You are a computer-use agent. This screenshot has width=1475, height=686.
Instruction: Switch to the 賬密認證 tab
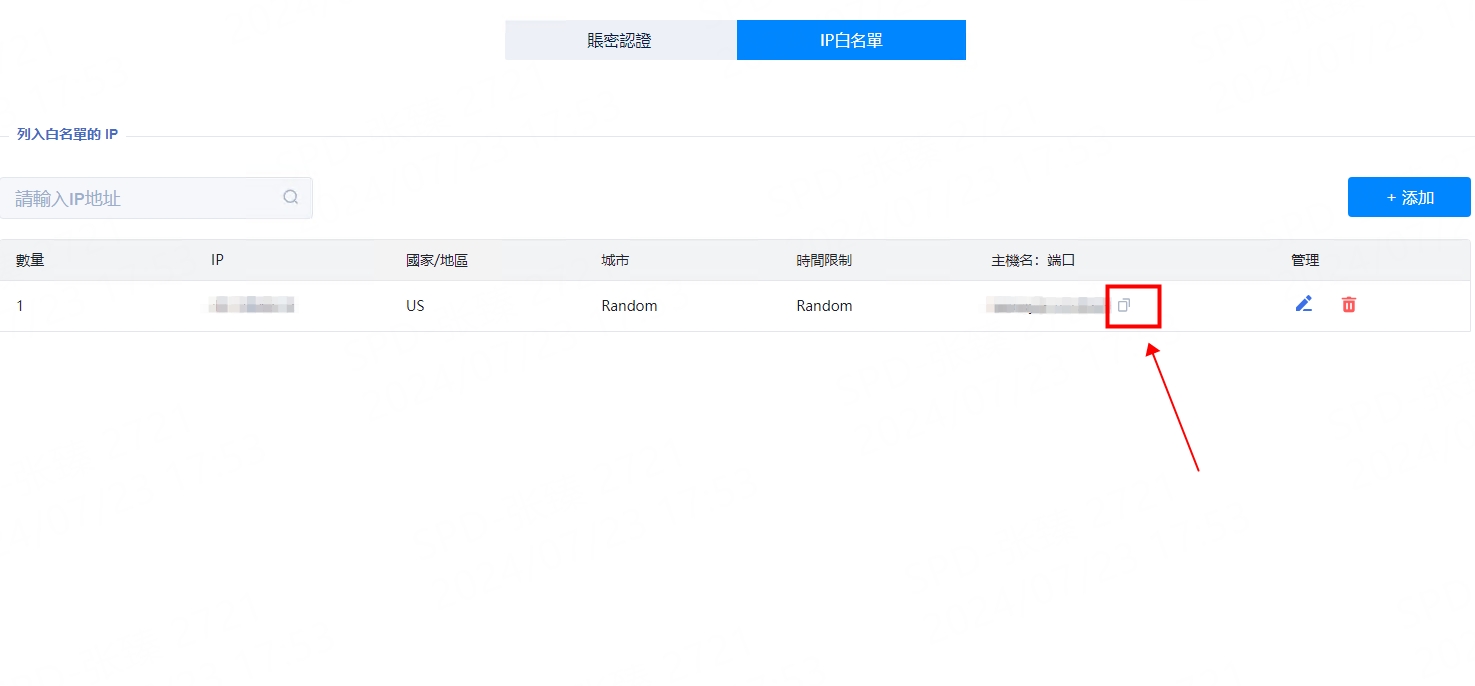click(620, 41)
